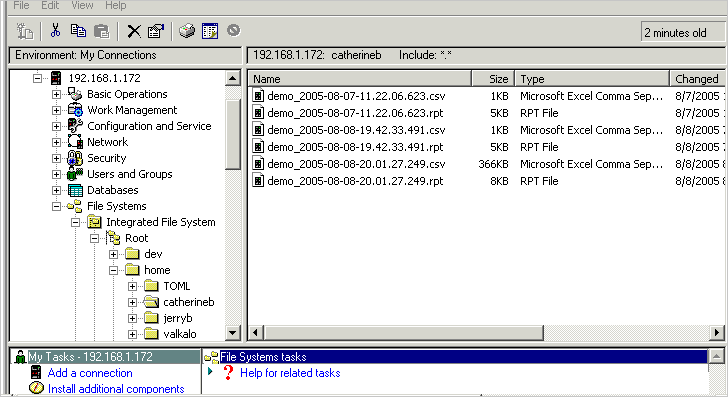
Task: Click the Print toolbar icon
Action: tap(187, 31)
